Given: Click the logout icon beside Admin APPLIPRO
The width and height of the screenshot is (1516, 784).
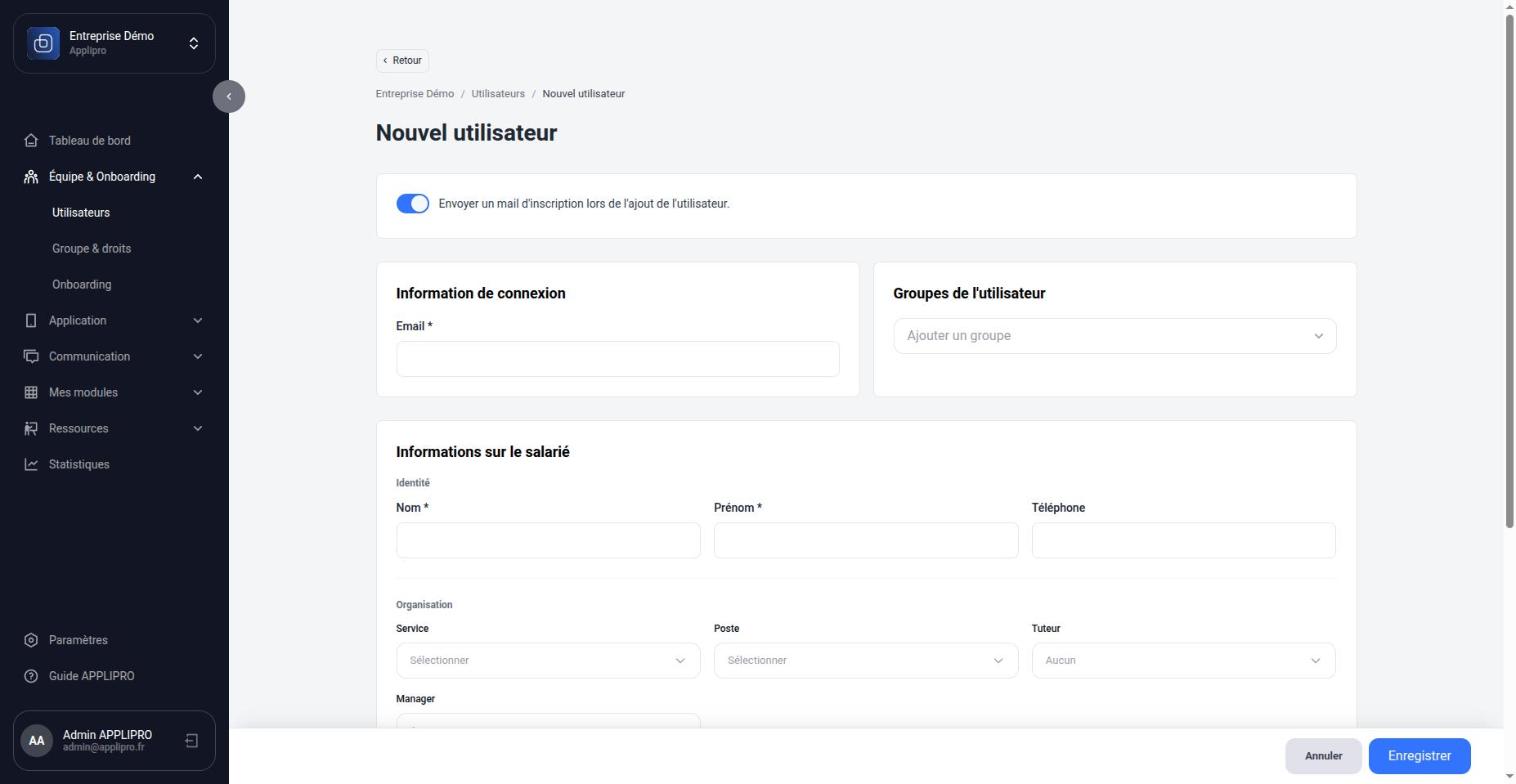Looking at the screenshot, I should click(192, 741).
